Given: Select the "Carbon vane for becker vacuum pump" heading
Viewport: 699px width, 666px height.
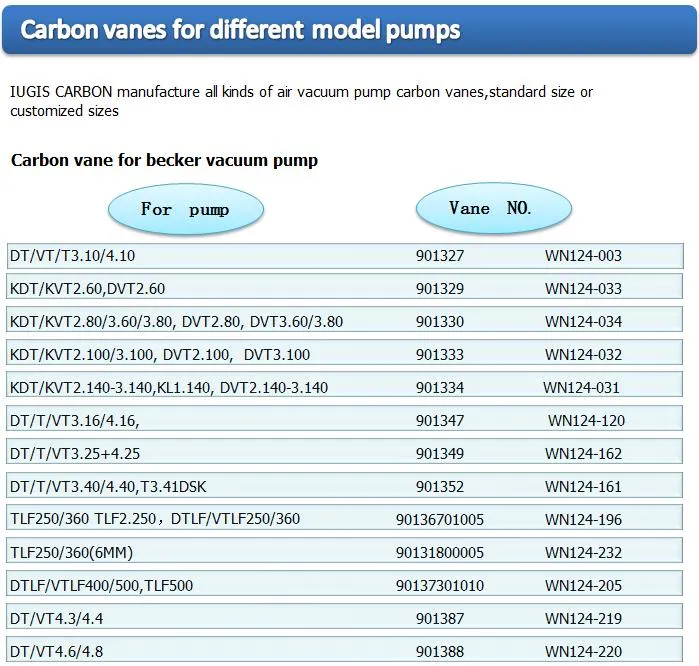Looking at the screenshot, I should 164,160.
